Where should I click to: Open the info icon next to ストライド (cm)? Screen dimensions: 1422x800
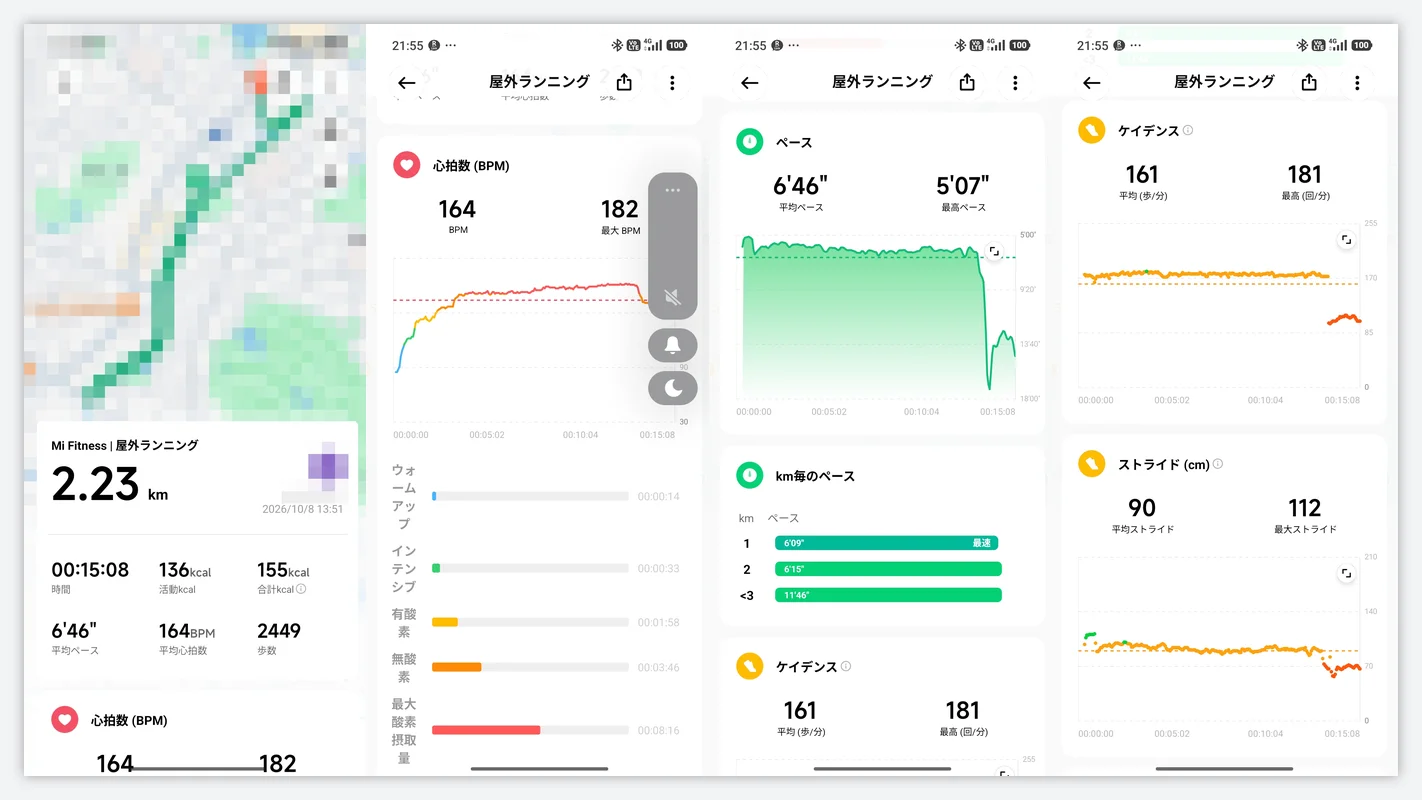click(1218, 464)
